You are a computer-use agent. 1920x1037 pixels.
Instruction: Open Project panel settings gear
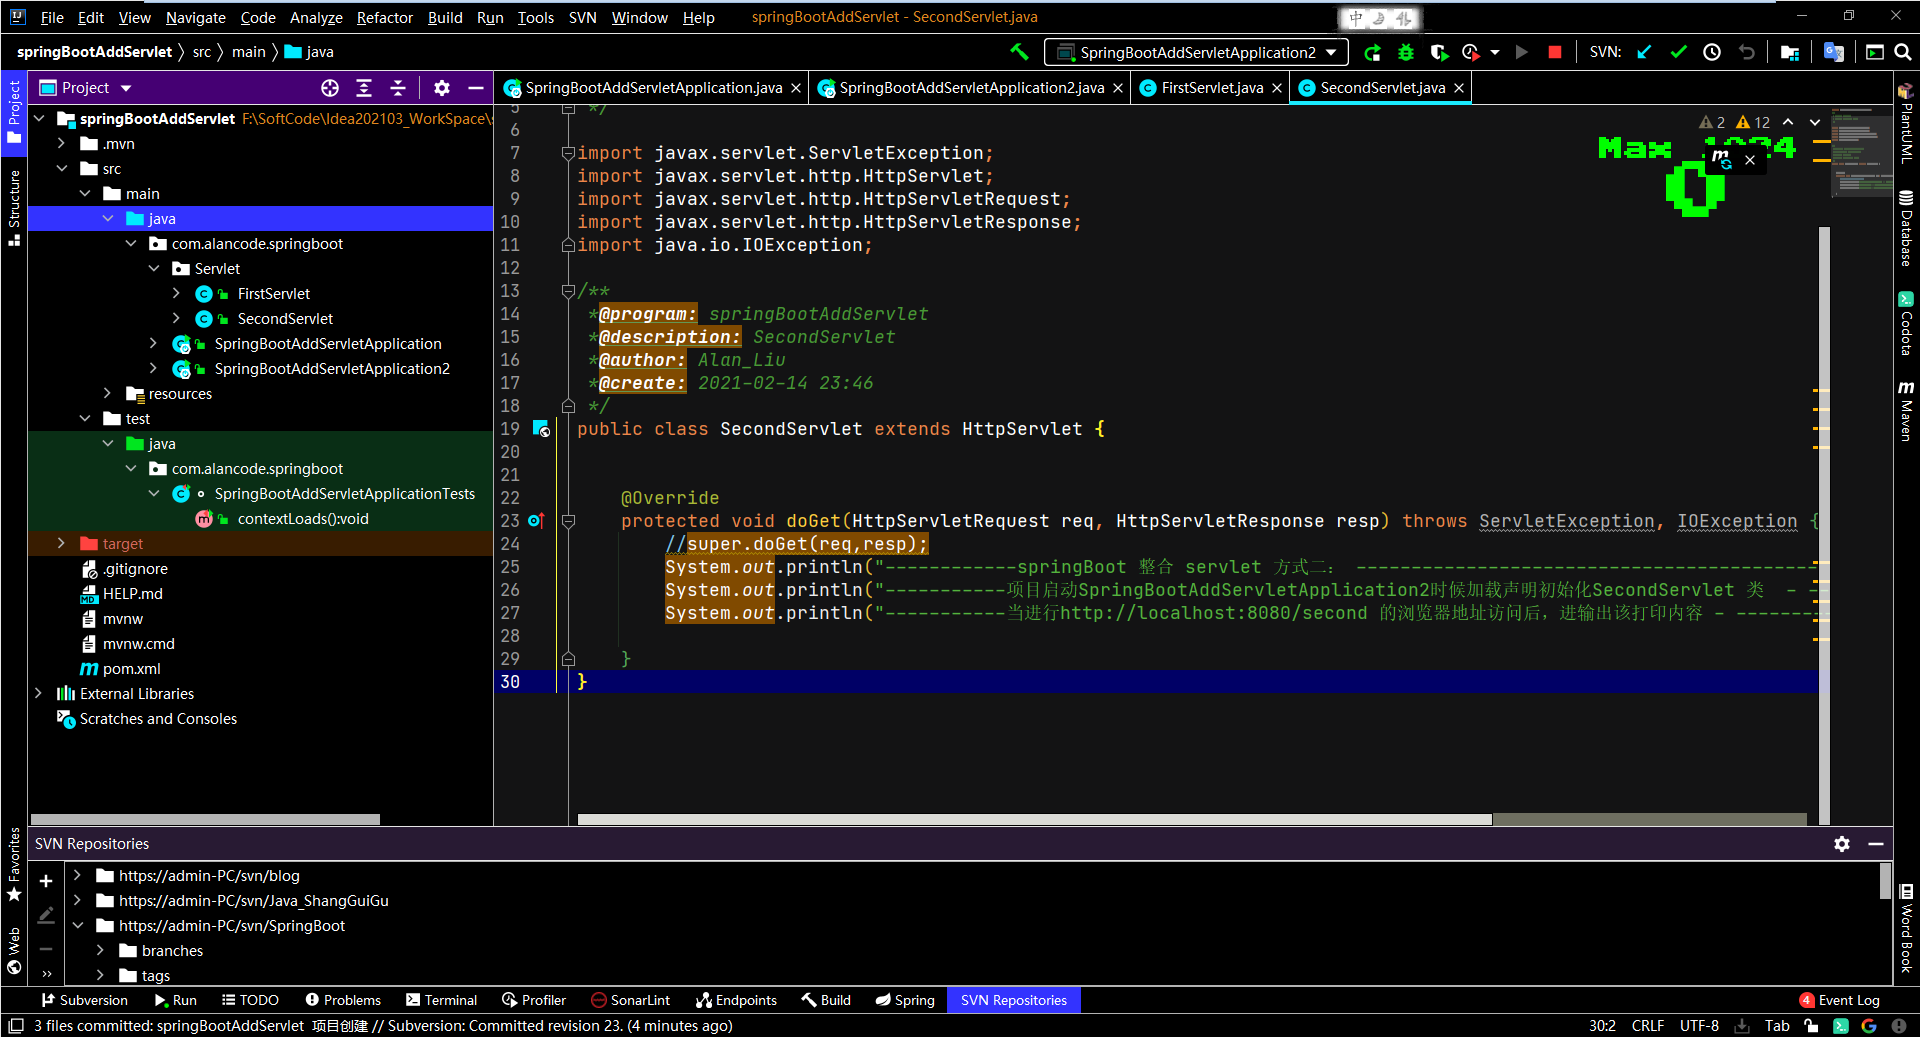click(442, 88)
